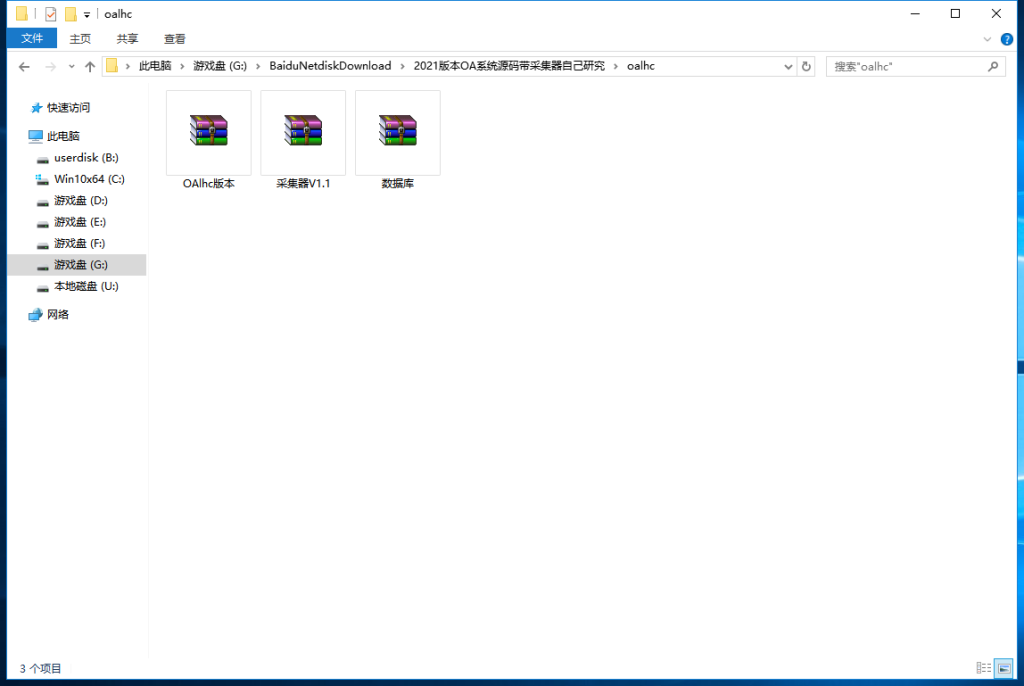Click the 游戏盘 (F:) drive icon
1024x686 pixels.
point(42,244)
